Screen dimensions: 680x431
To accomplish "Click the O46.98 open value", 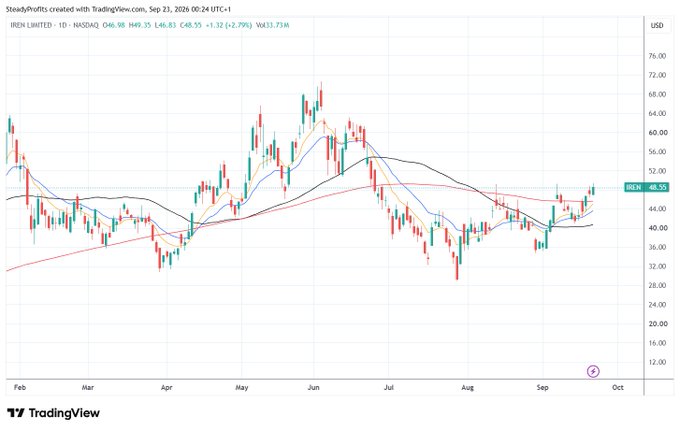I will coord(114,26).
